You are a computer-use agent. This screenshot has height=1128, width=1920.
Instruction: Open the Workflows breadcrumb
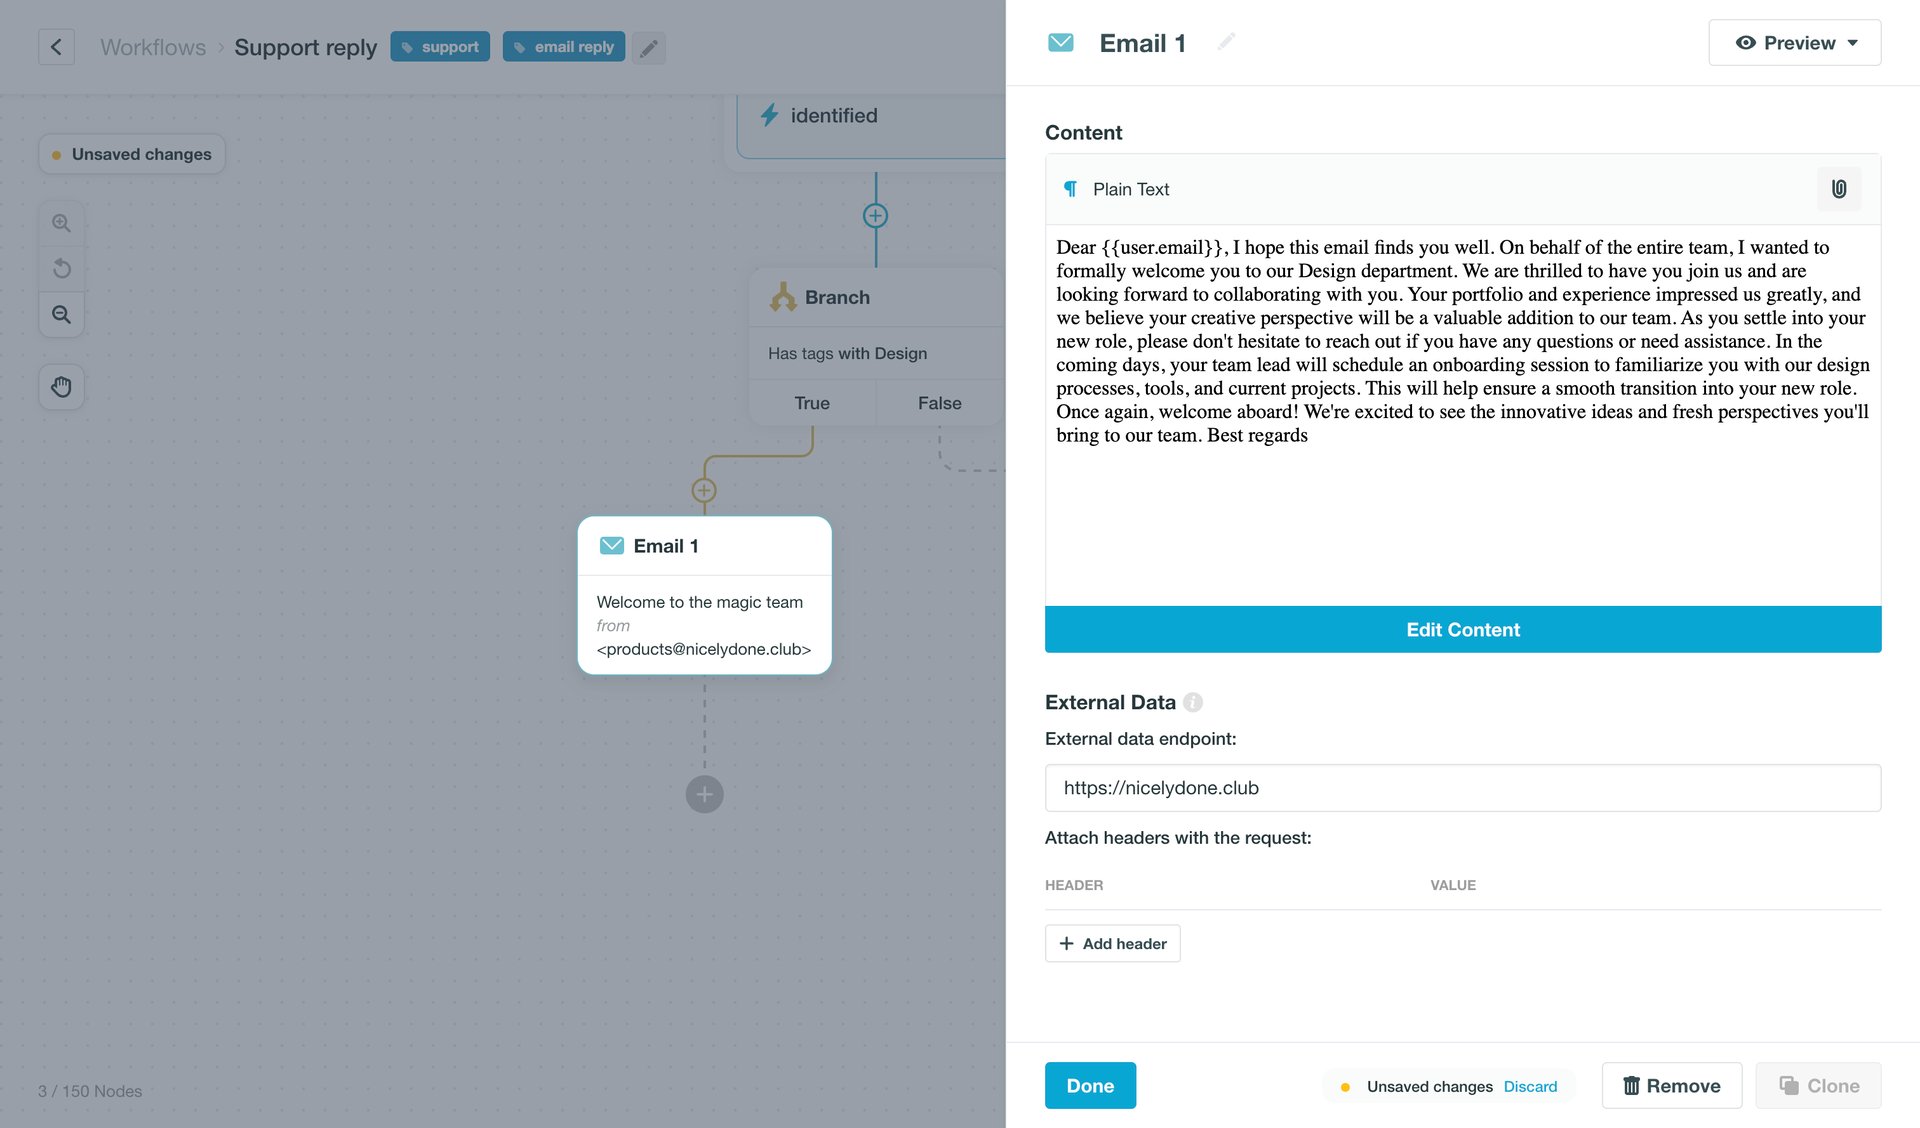point(152,46)
